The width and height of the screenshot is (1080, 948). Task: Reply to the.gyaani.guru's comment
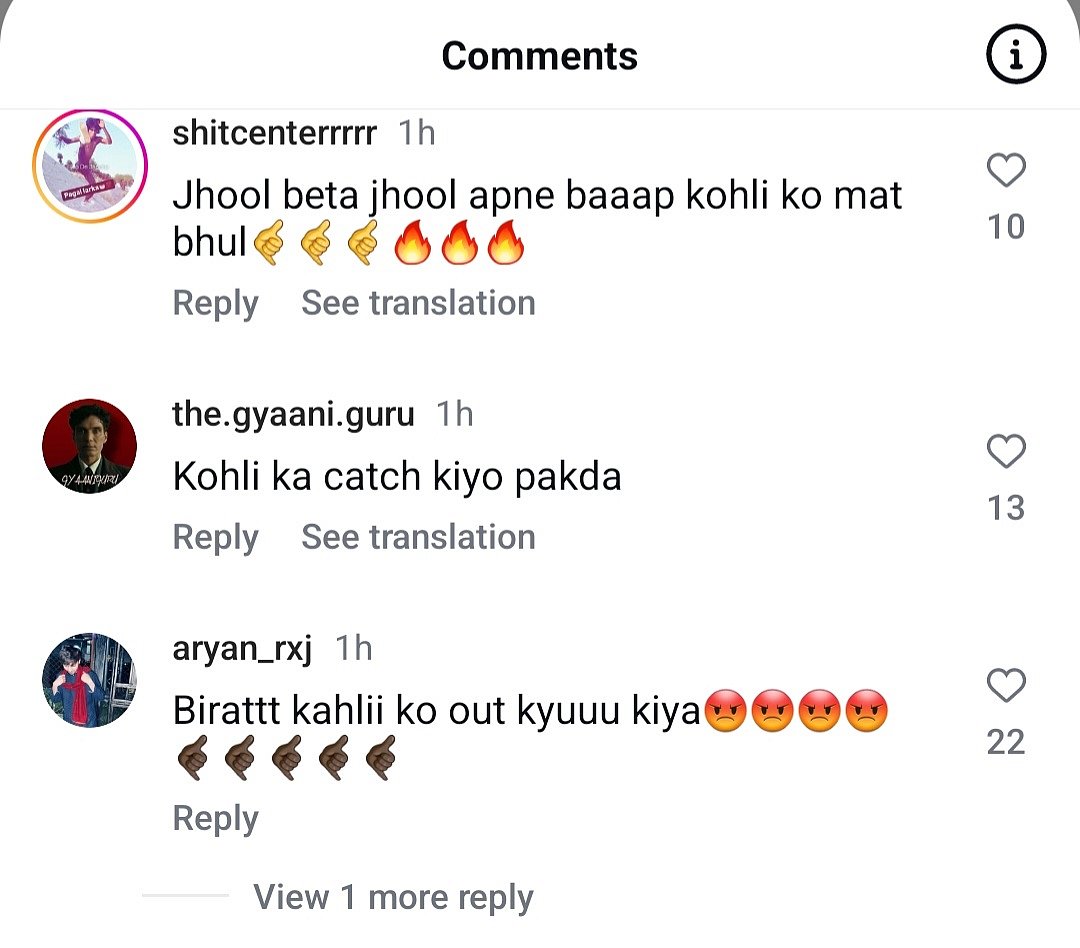click(215, 537)
